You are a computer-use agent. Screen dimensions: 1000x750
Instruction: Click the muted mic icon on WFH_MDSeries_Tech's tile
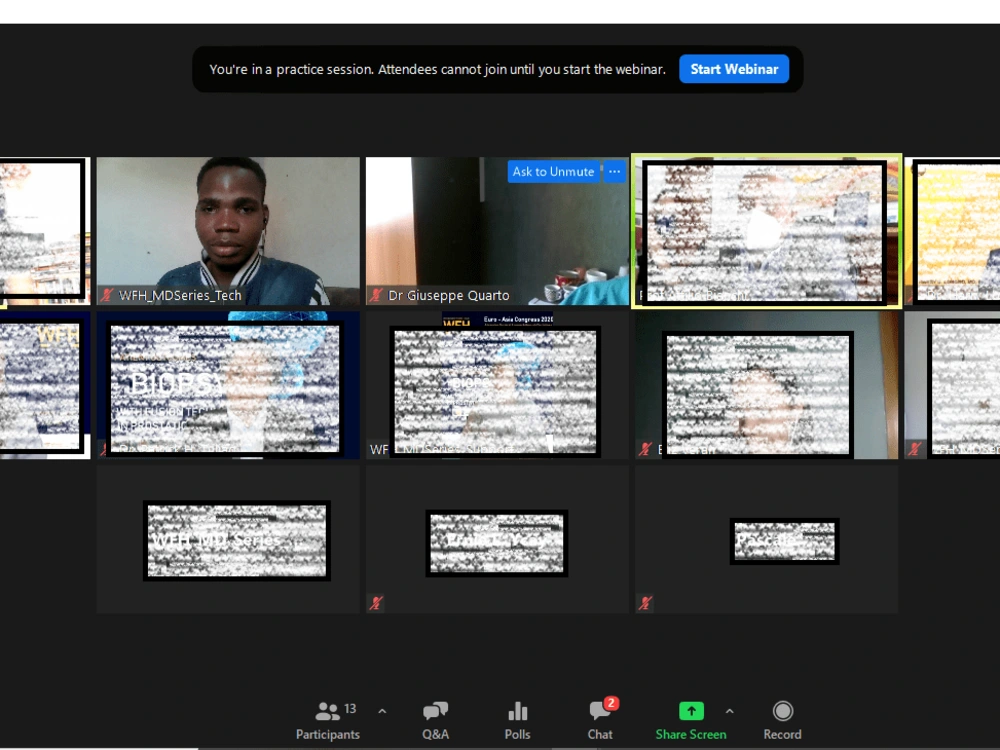pos(108,296)
